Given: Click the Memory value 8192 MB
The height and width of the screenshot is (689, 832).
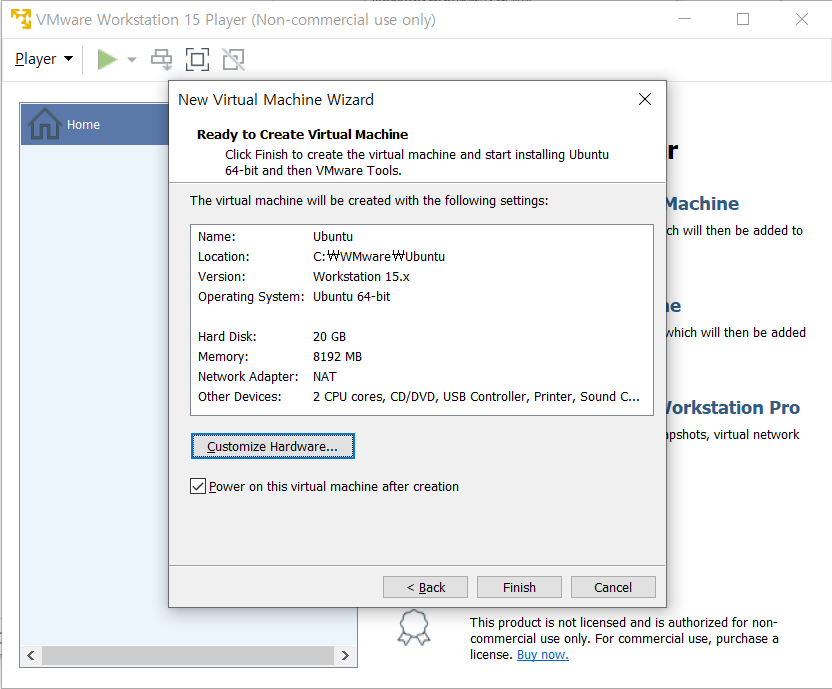Looking at the screenshot, I should pyautogui.click(x=337, y=357).
